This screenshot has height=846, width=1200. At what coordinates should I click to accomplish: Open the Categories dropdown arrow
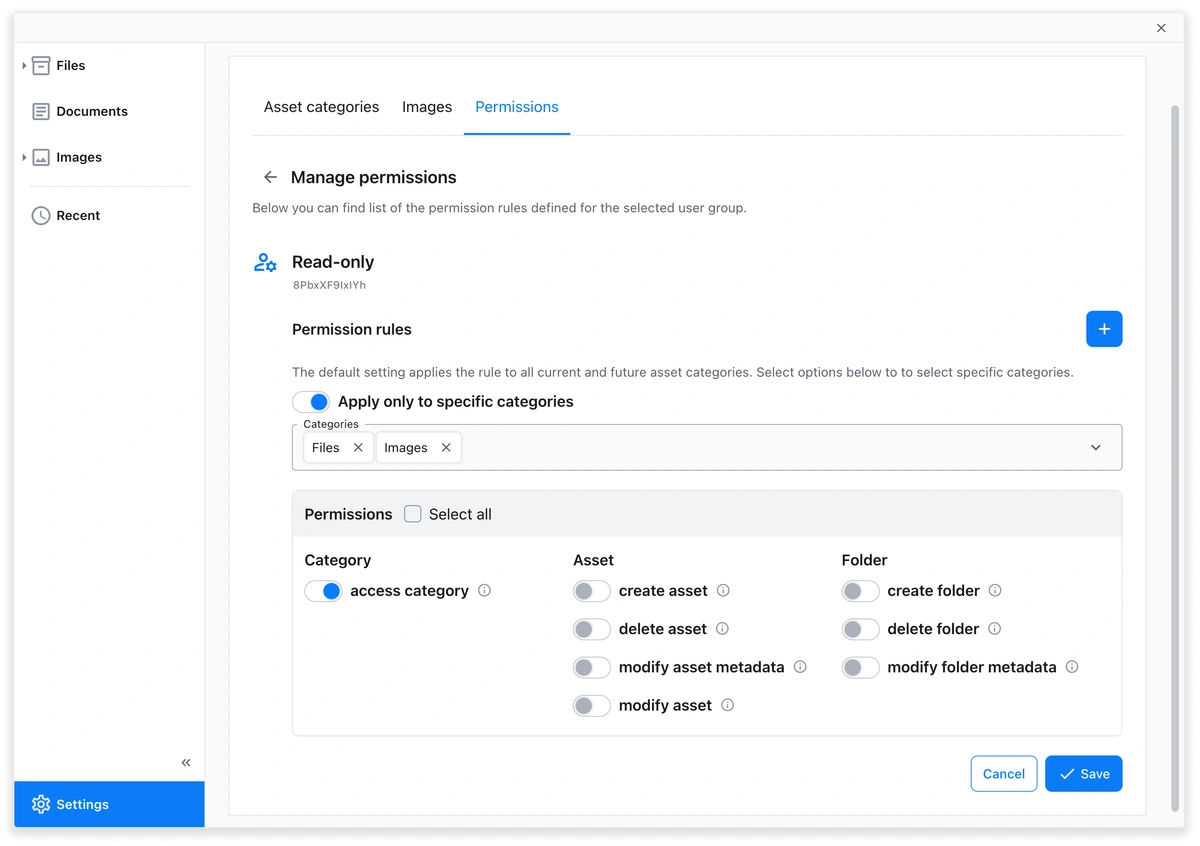pos(1096,448)
